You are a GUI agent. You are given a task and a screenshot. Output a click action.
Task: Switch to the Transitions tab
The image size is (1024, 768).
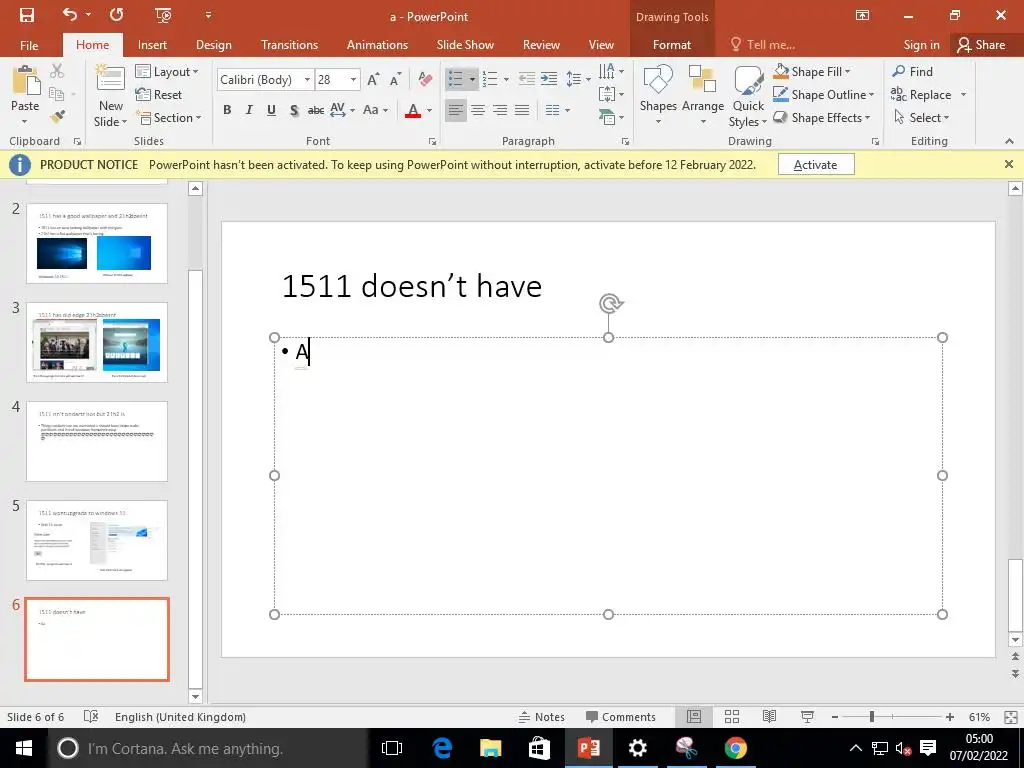point(289,44)
